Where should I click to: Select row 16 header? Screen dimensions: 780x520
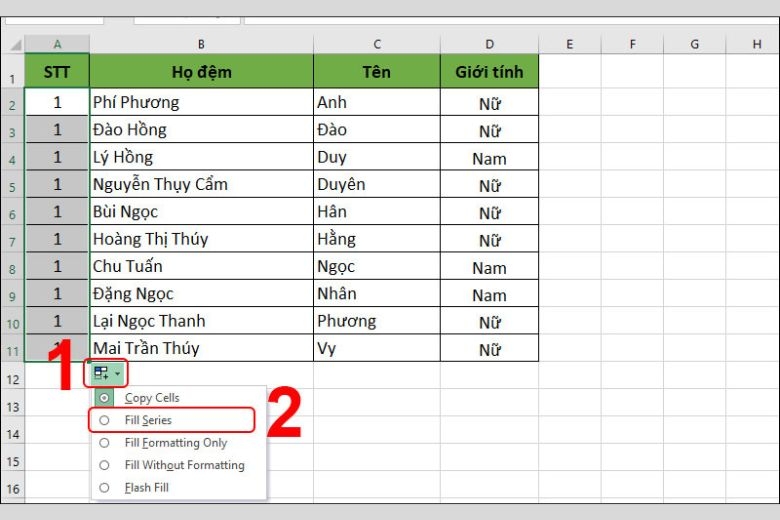point(12,485)
